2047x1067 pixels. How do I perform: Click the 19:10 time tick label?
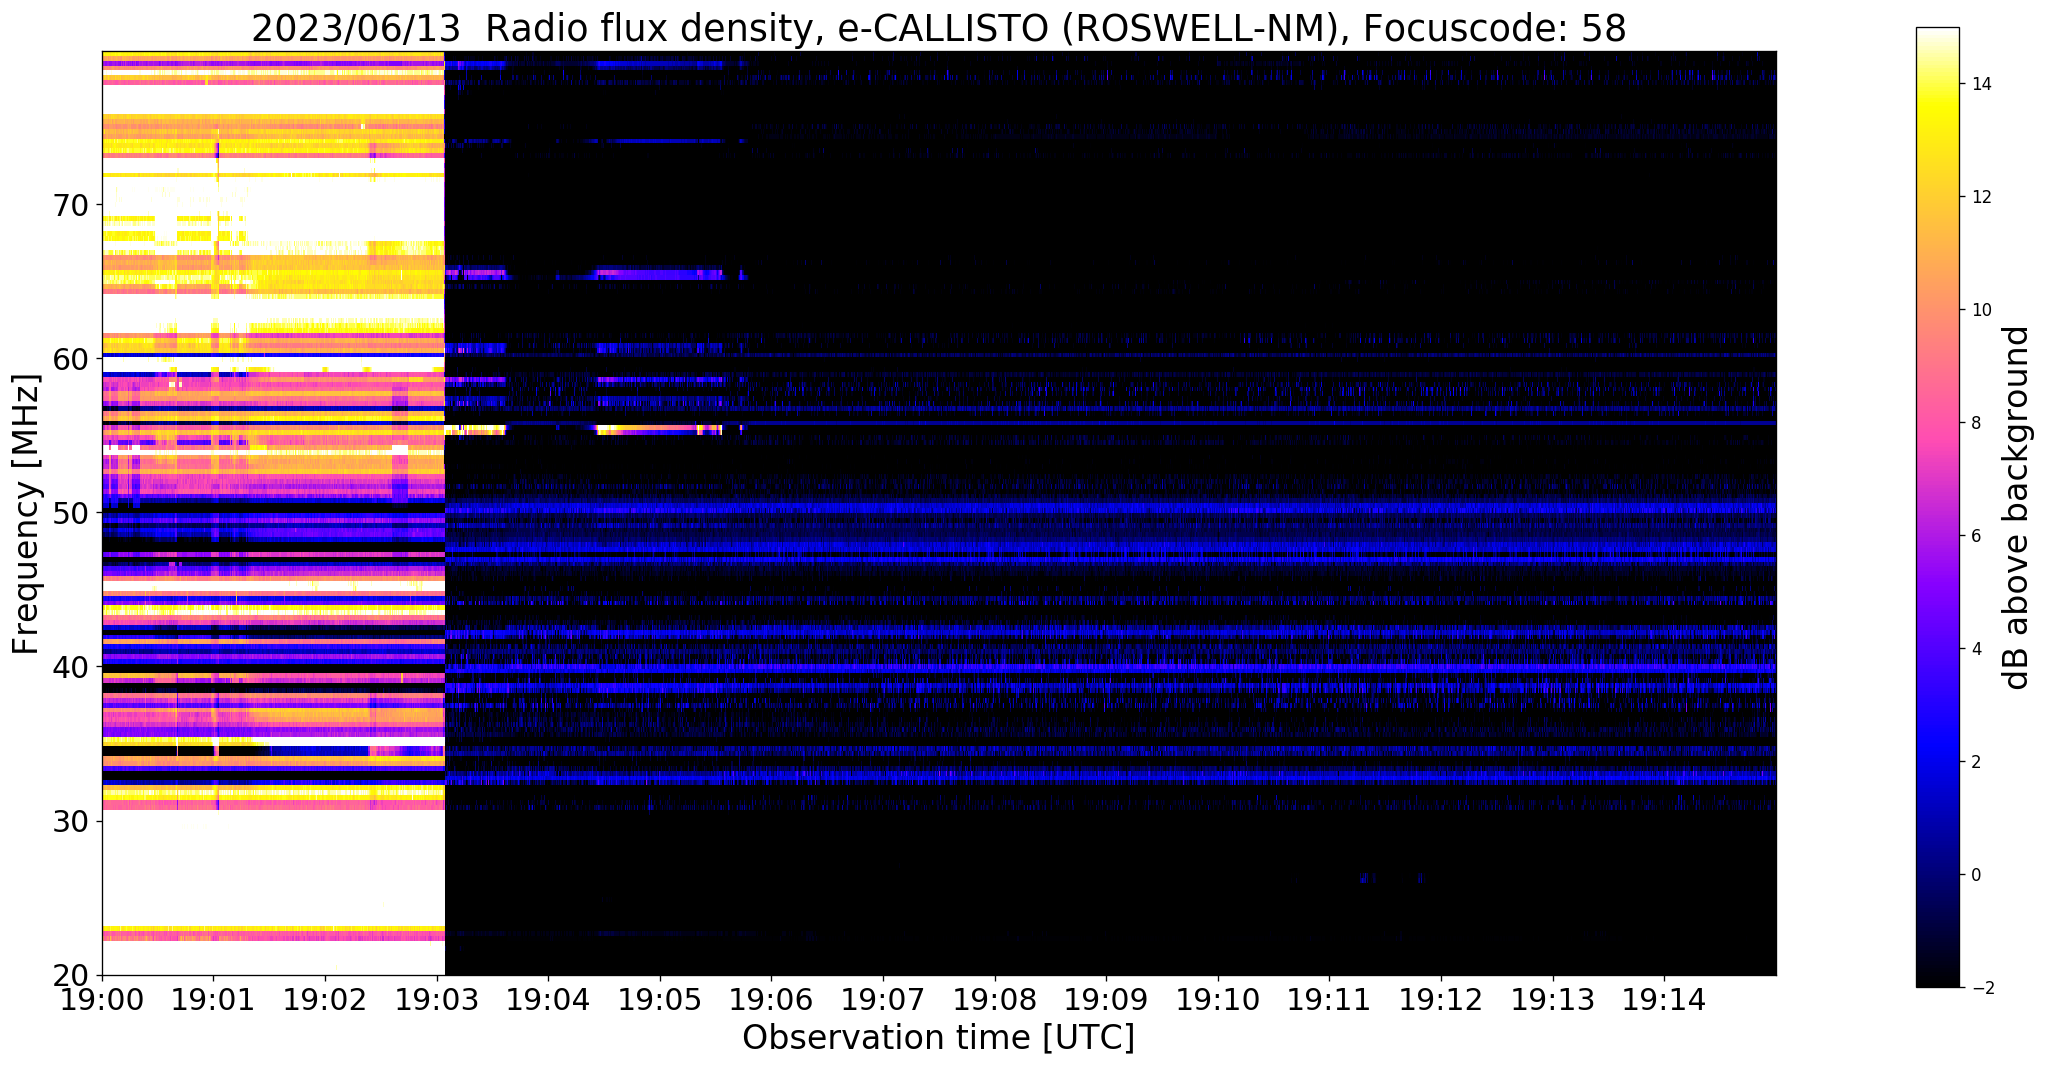(x=1218, y=999)
